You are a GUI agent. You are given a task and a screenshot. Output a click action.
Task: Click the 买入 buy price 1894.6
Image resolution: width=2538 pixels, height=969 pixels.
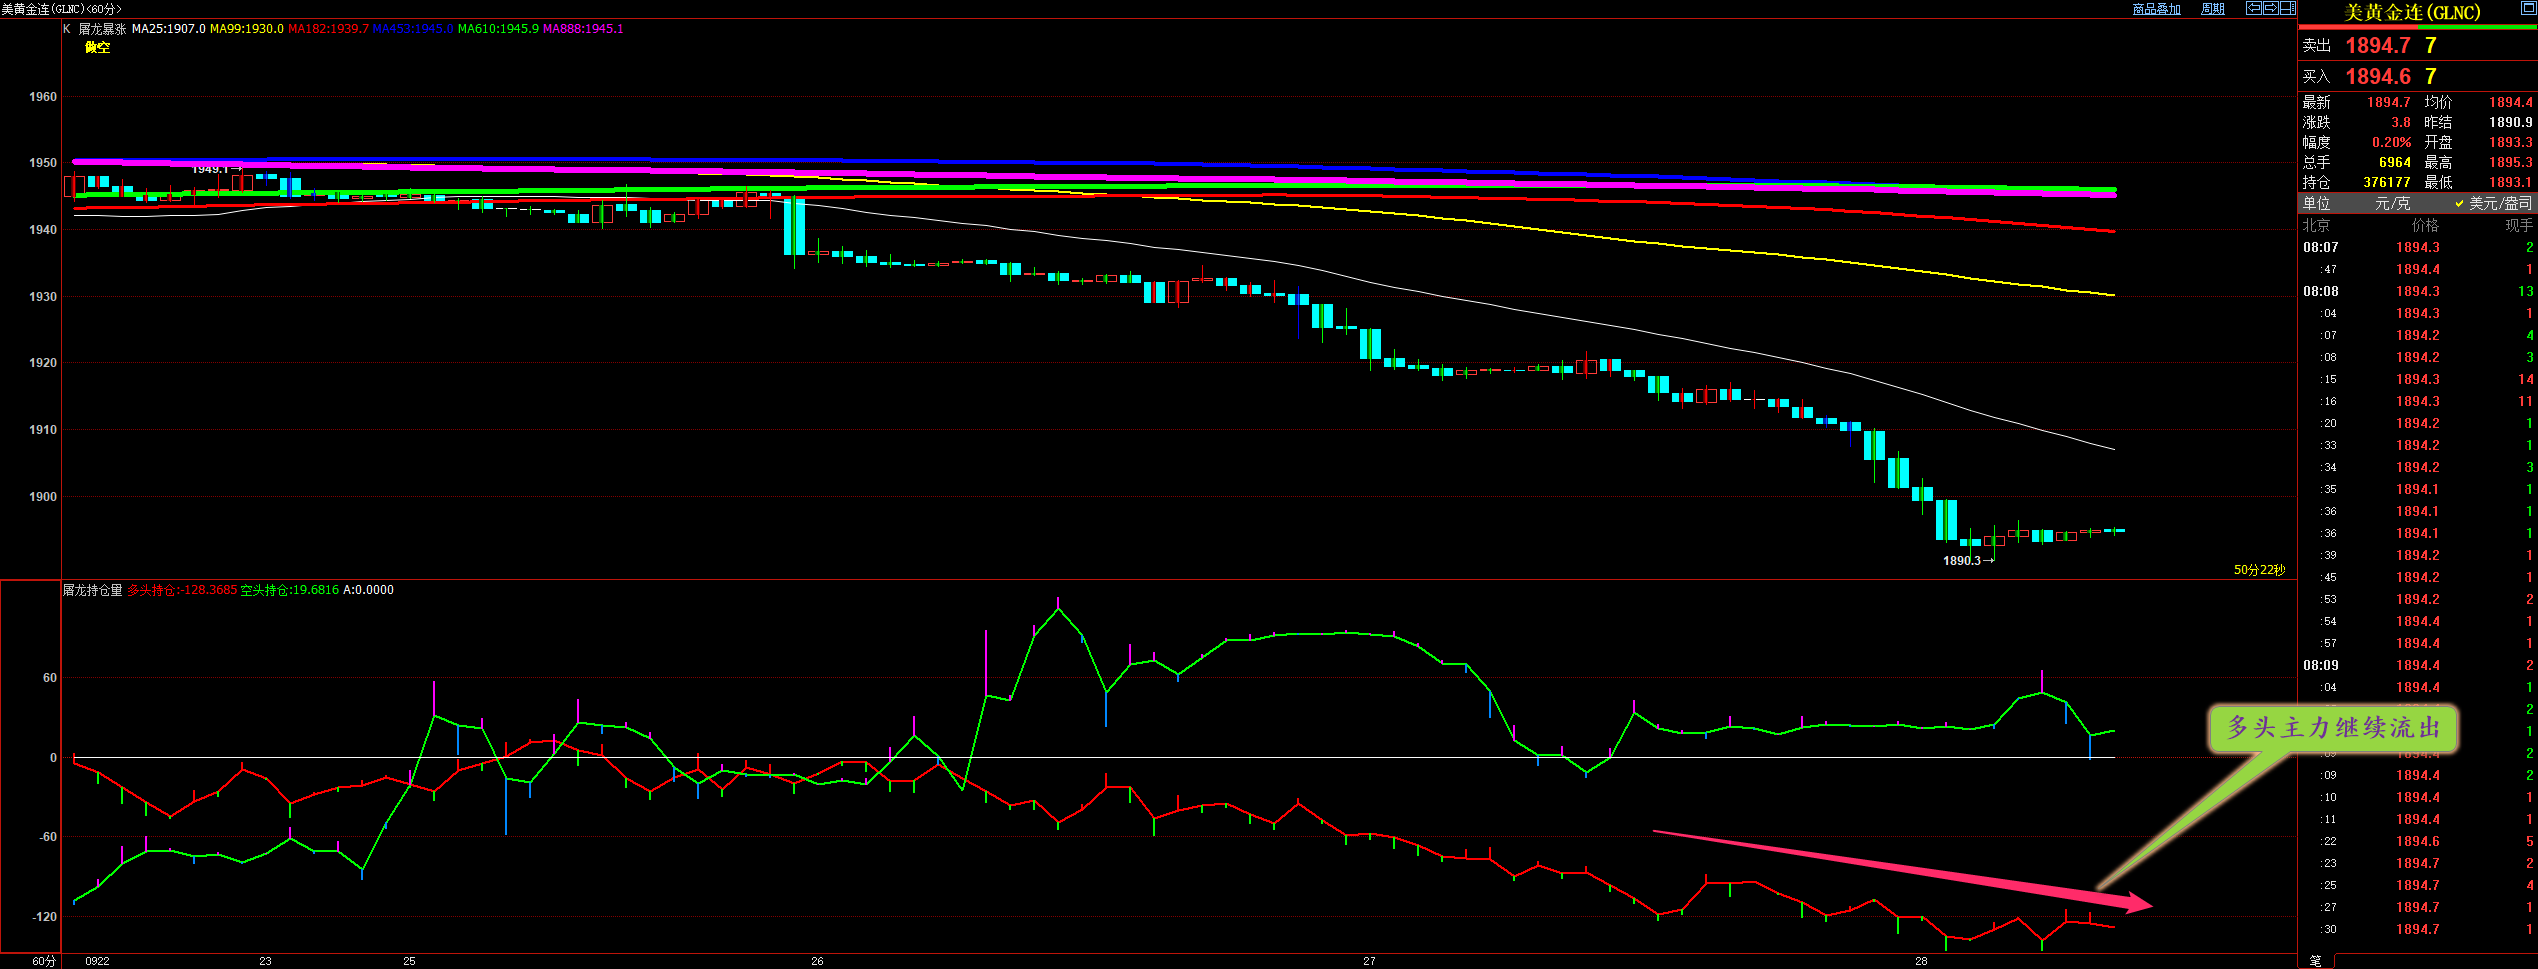[x=2377, y=77]
